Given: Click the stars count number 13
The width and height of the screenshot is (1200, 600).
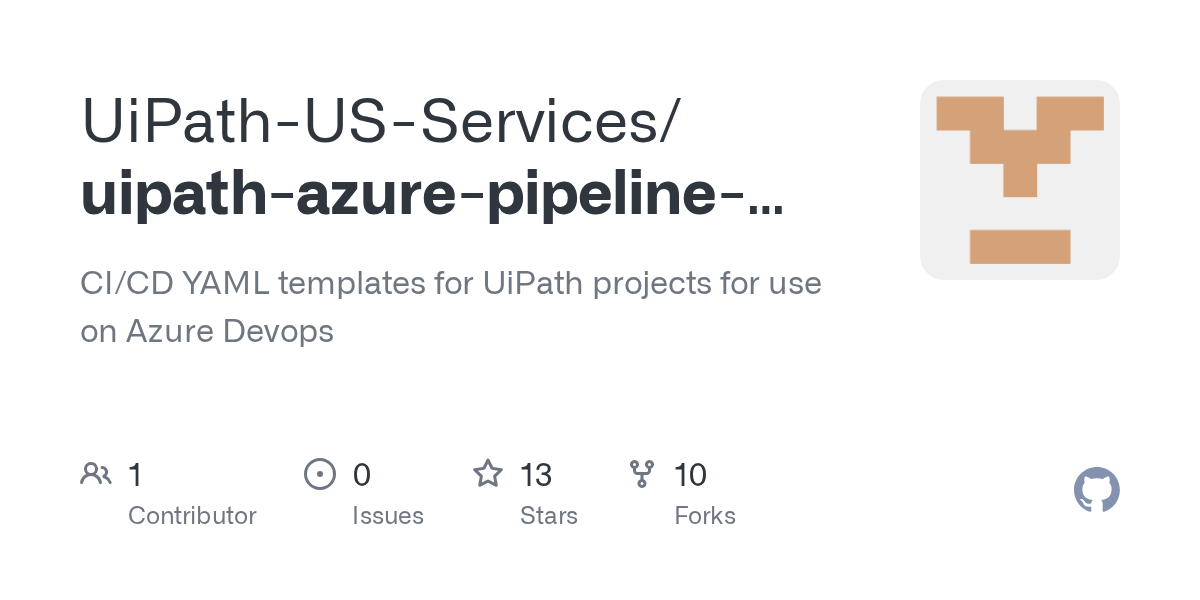Looking at the screenshot, I should [x=536, y=474].
